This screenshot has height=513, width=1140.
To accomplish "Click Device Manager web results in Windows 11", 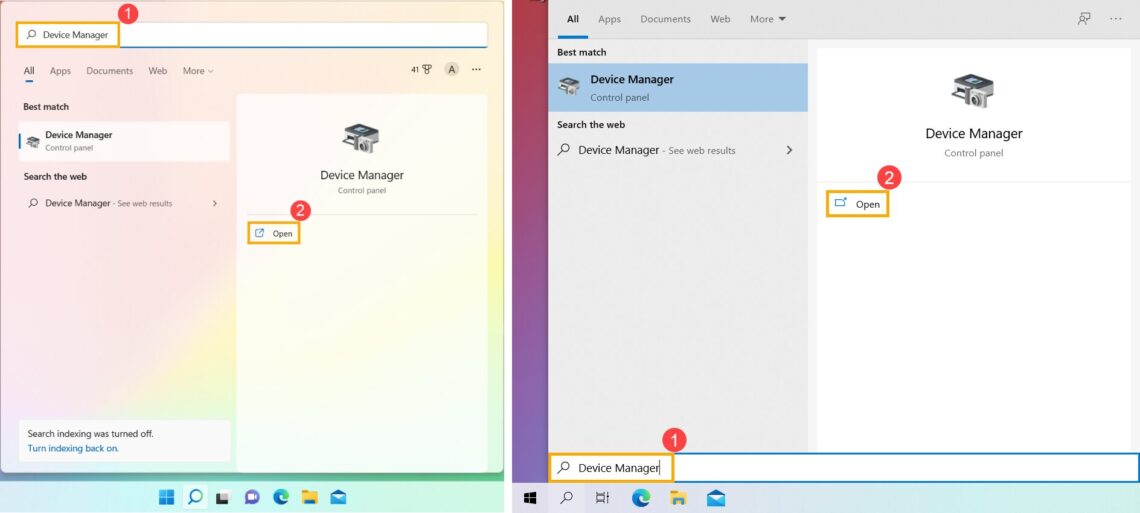I will (x=124, y=203).
